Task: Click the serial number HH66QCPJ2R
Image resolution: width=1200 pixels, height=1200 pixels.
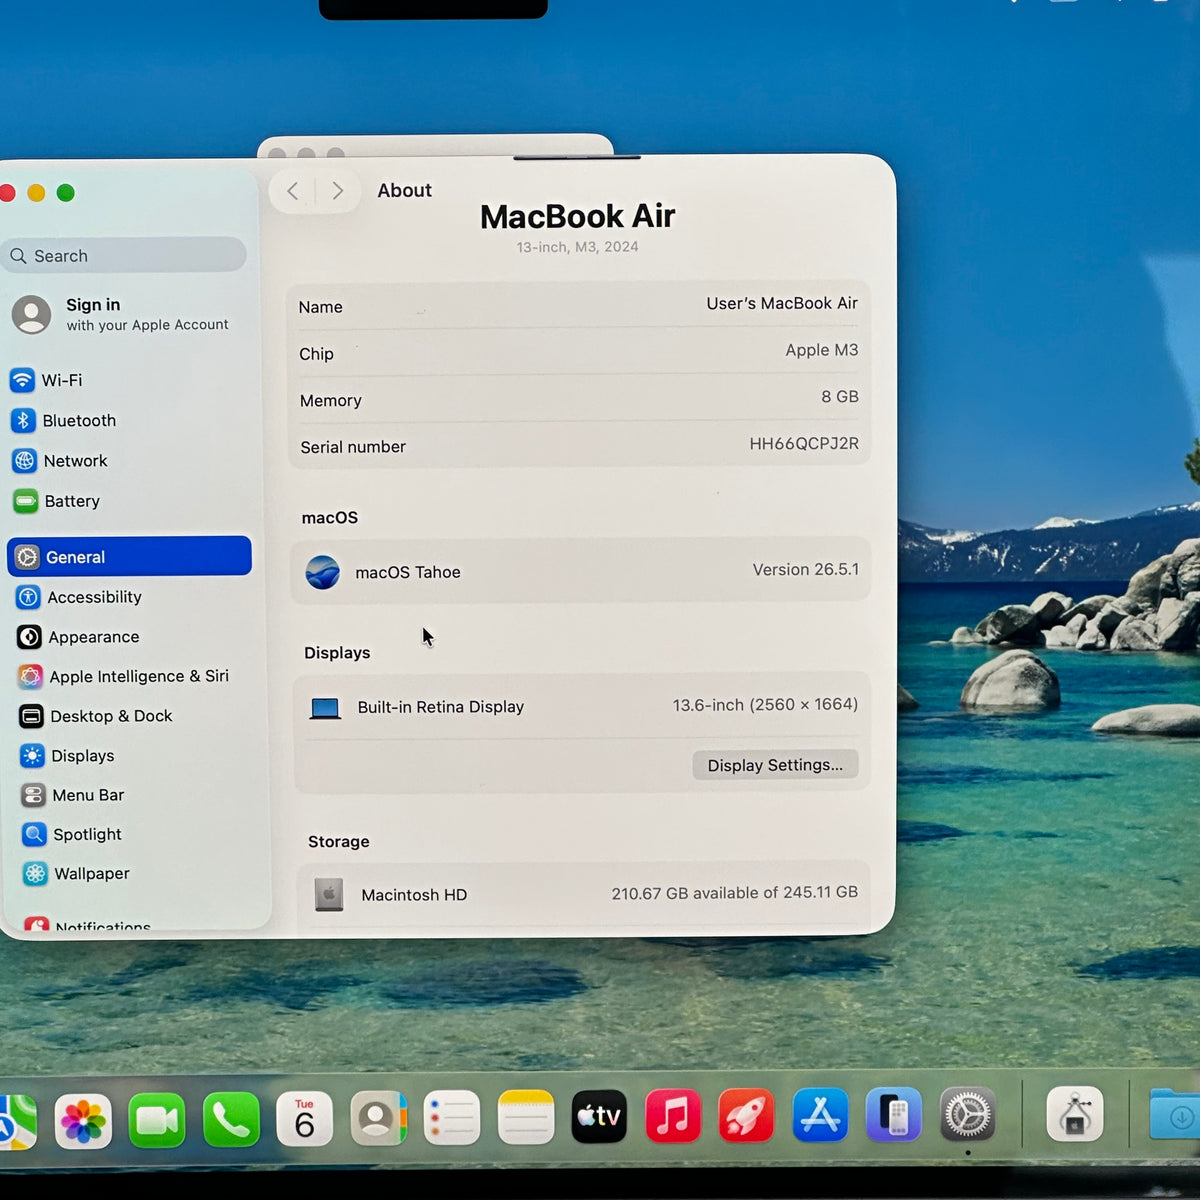Action: 804,443
